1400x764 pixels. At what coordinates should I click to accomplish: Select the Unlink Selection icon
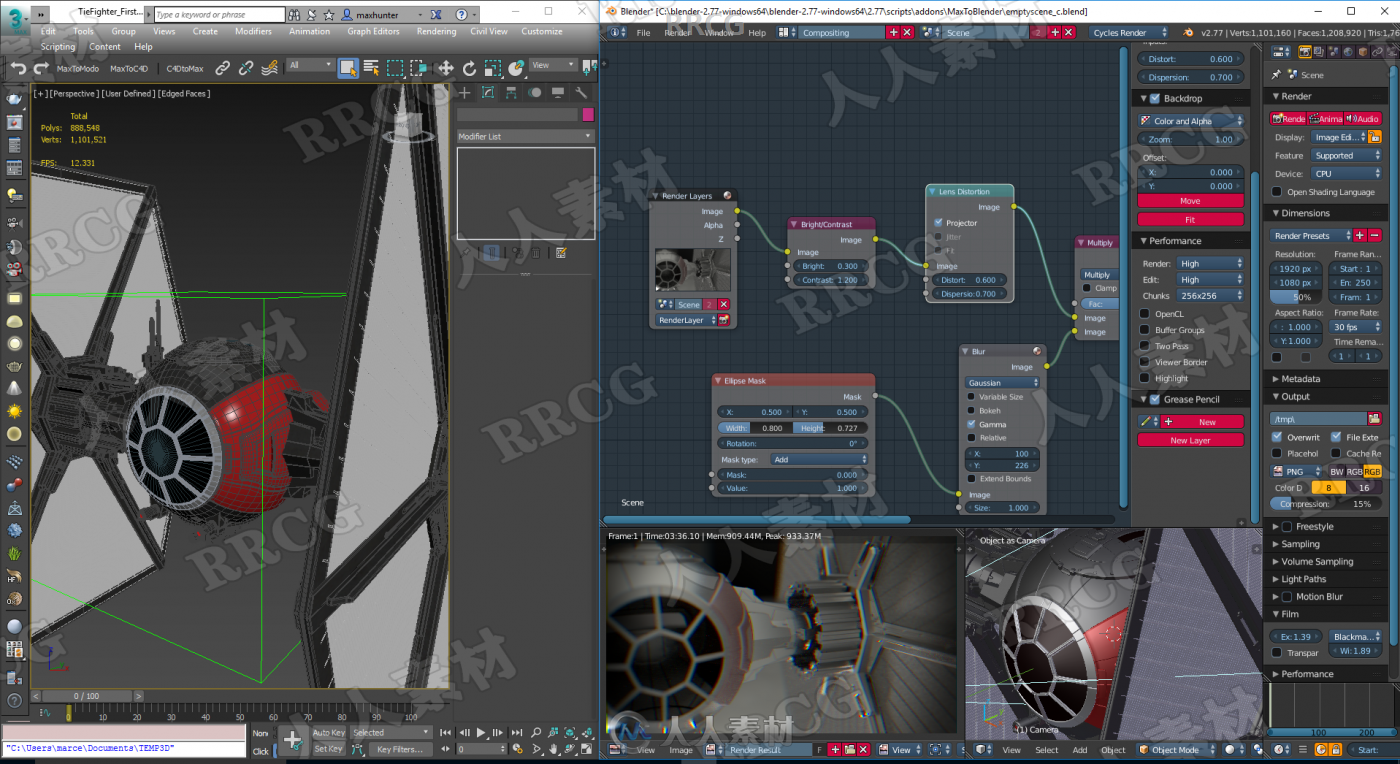pos(246,68)
